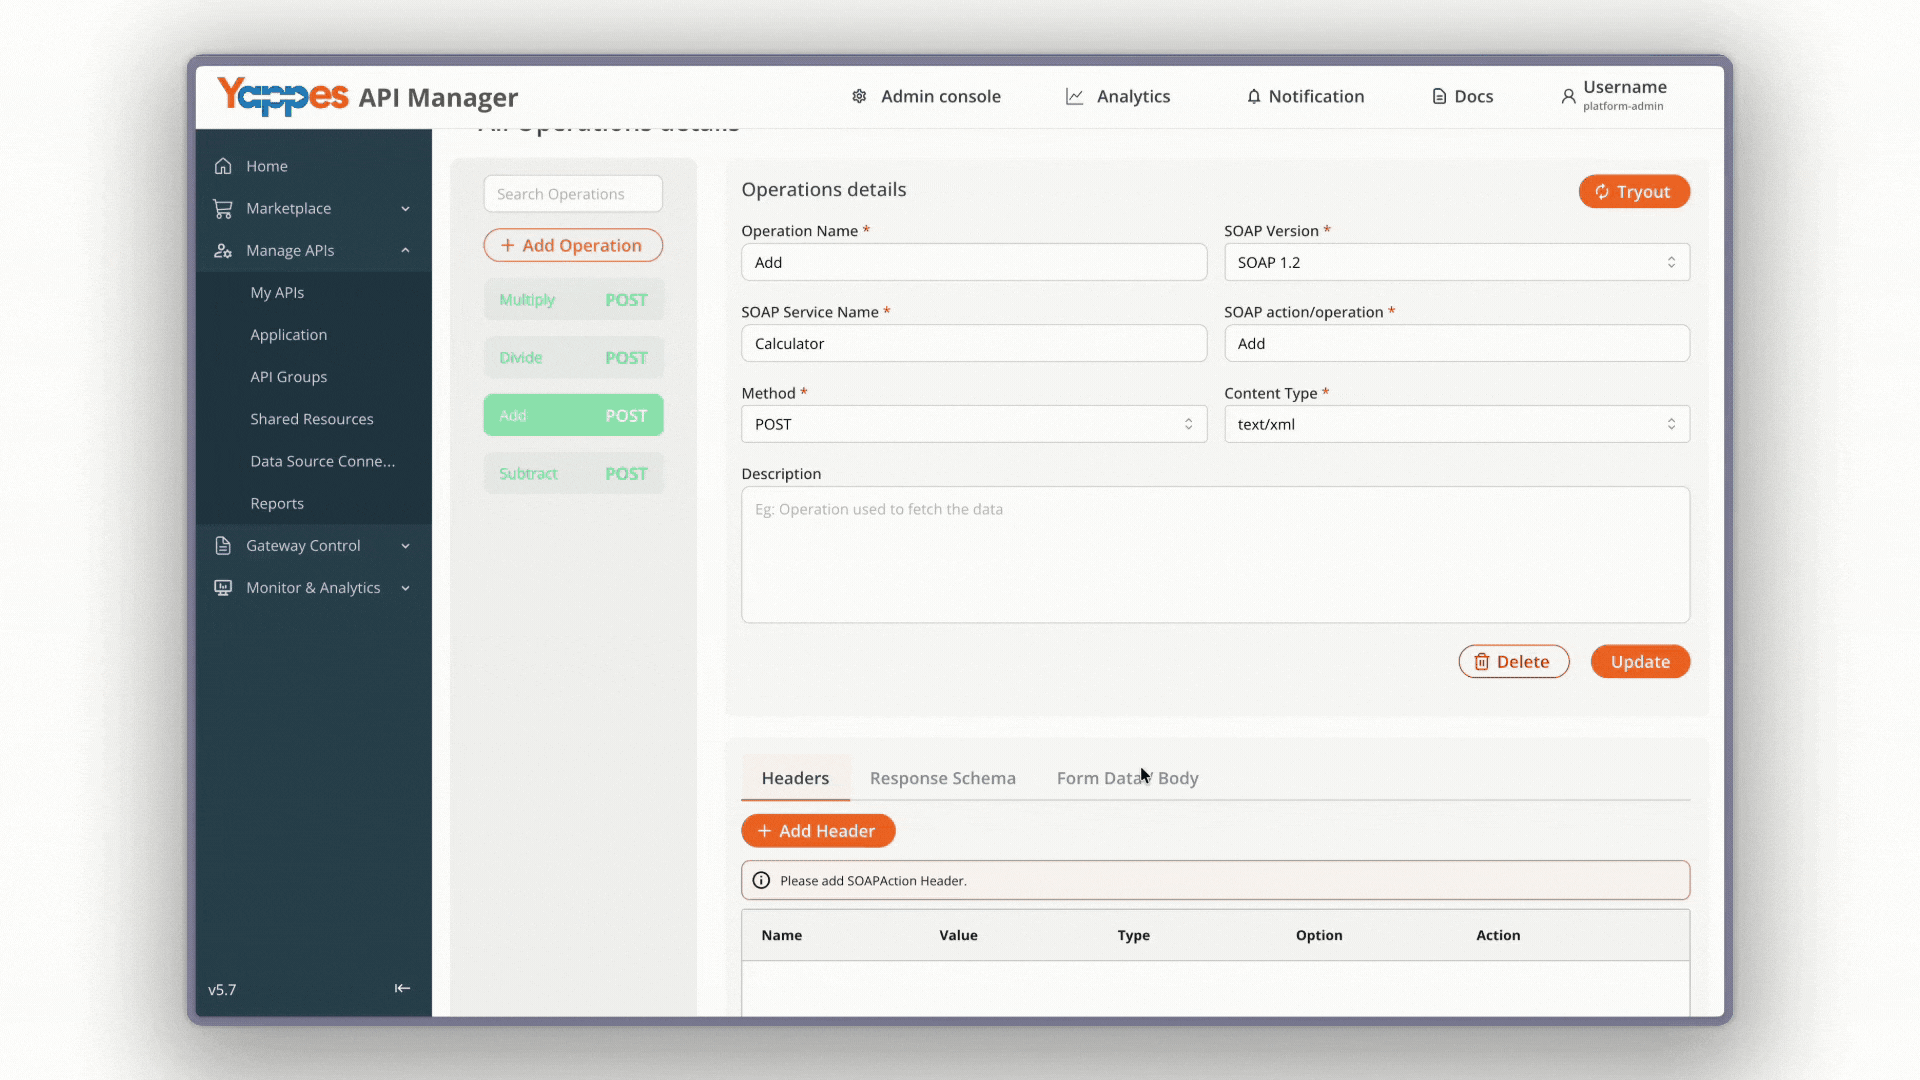The image size is (1920, 1080).
Task: Select the Subtract POST operation
Action: pyautogui.click(x=573, y=474)
